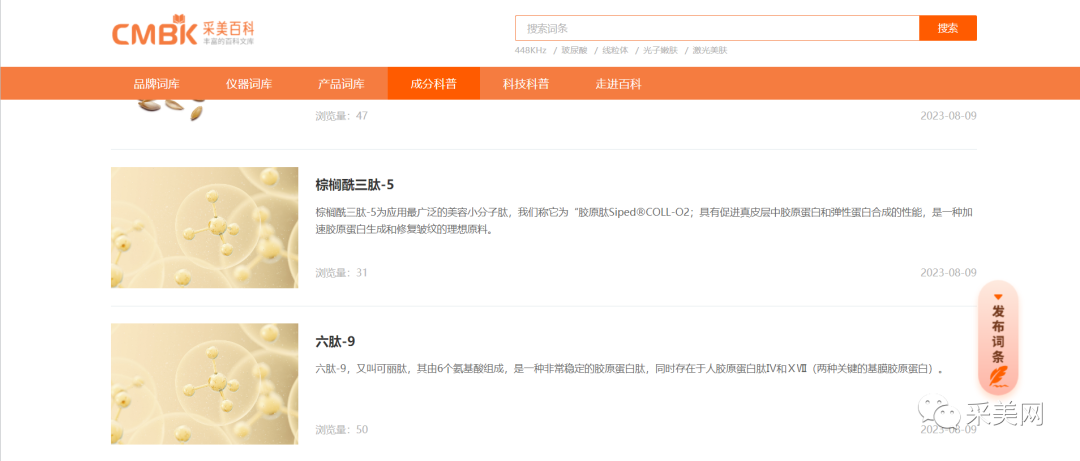Click the 发布词条 floating feather button
1080x461 pixels.
coord(997,337)
